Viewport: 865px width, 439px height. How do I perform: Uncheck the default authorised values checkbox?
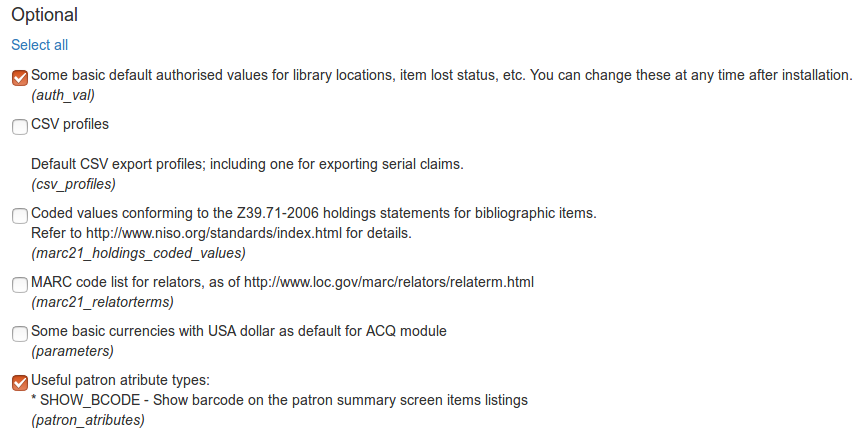pyautogui.click(x=20, y=77)
